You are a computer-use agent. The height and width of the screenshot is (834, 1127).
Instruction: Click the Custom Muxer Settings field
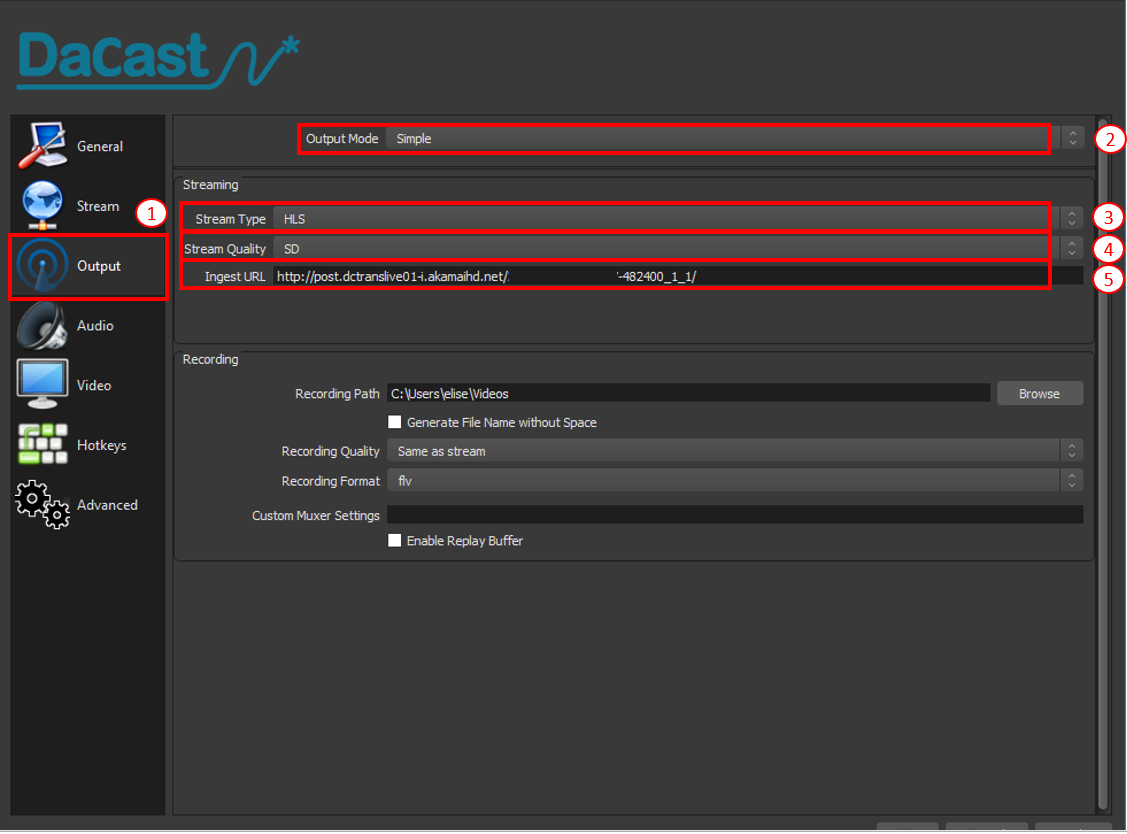[735, 515]
